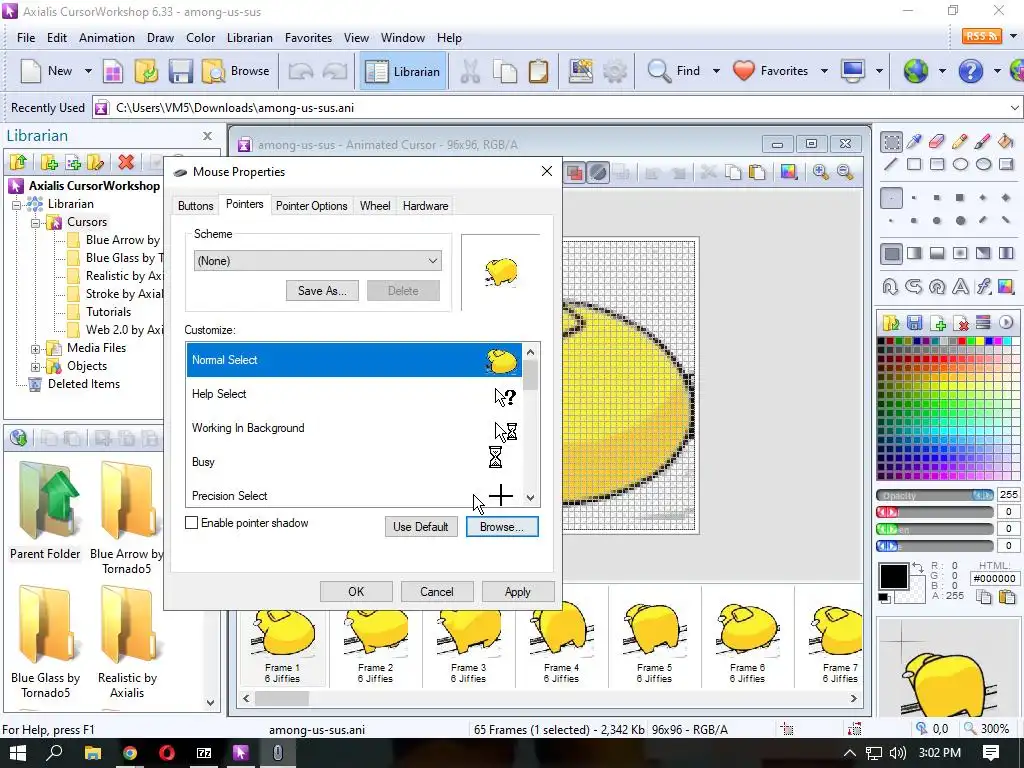The width and height of the screenshot is (1024, 768).
Task: Open the Wheel tab
Action: [x=375, y=206]
